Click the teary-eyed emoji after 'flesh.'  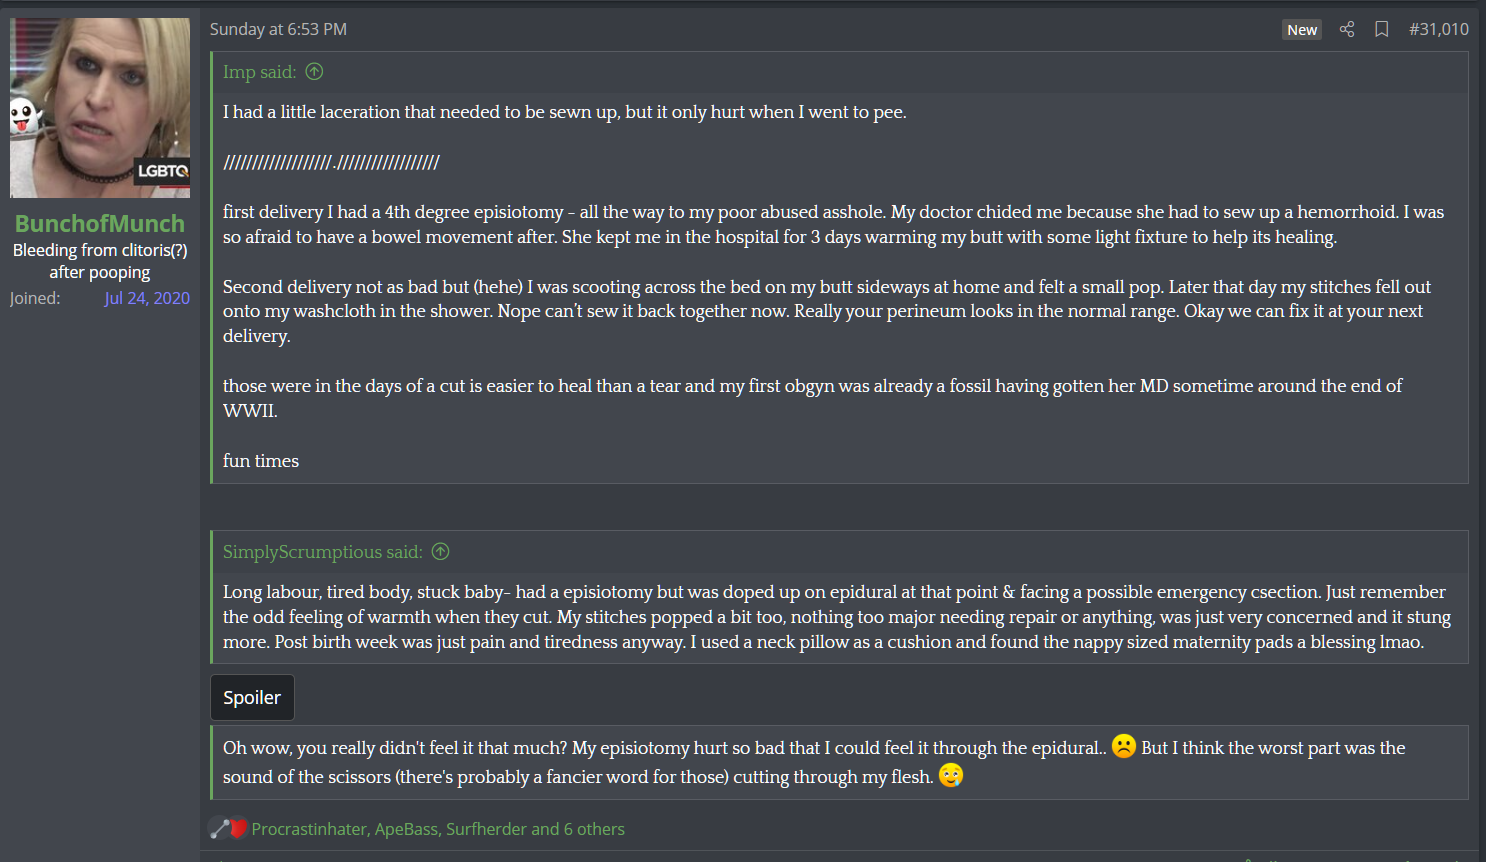pos(951,775)
